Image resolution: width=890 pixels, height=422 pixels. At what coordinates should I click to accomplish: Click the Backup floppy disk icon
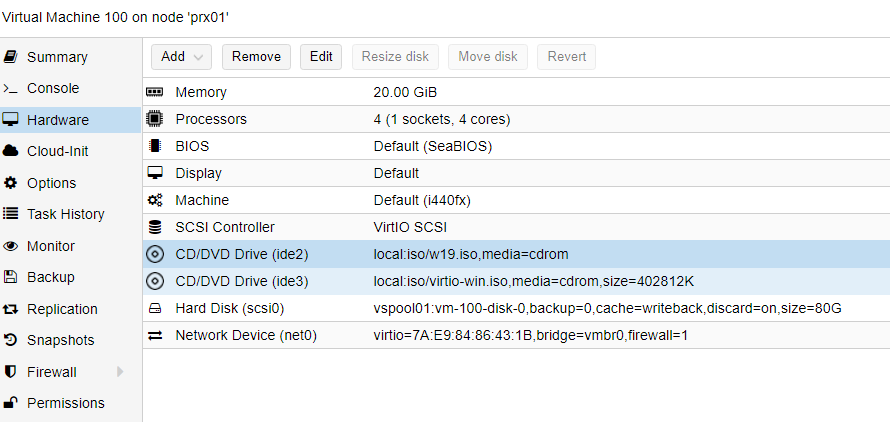coord(11,277)
